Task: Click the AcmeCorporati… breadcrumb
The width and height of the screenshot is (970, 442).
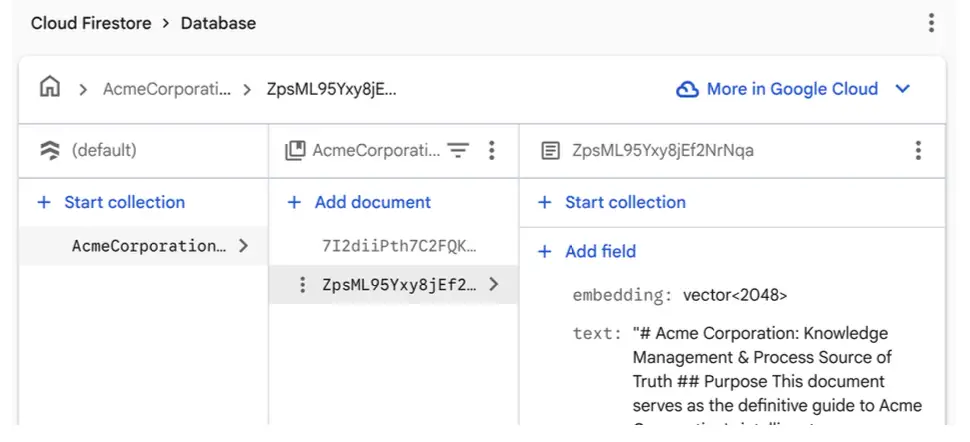Action: 167,89
